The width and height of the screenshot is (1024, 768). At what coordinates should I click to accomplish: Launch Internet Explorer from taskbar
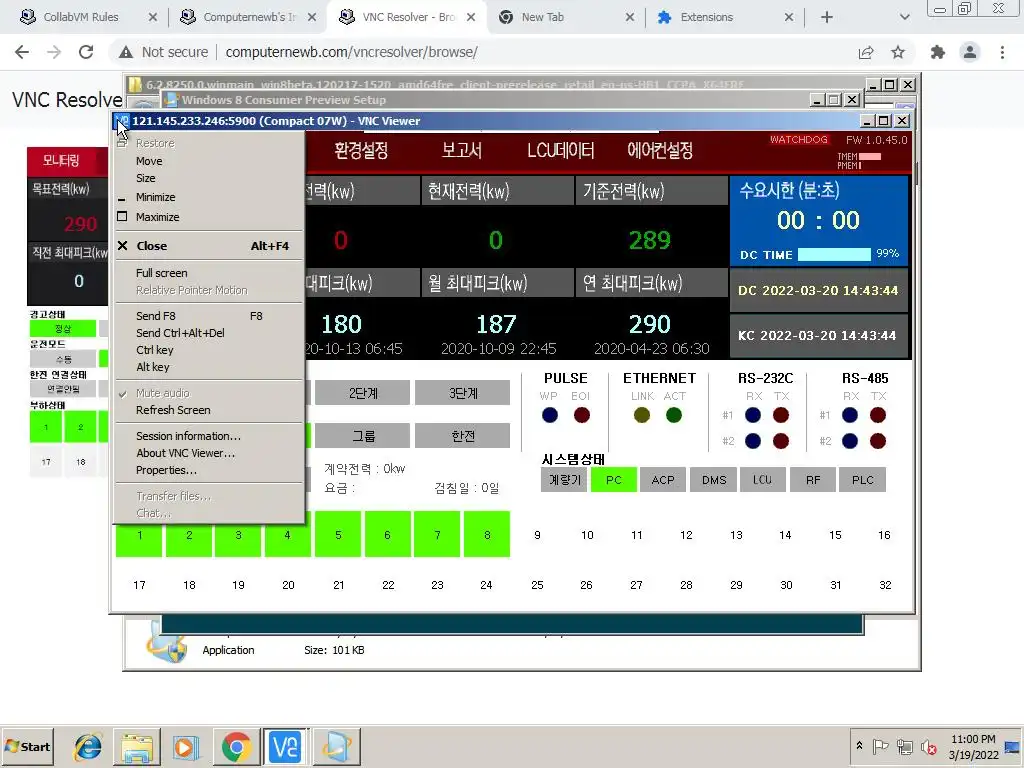click(88, 747)
